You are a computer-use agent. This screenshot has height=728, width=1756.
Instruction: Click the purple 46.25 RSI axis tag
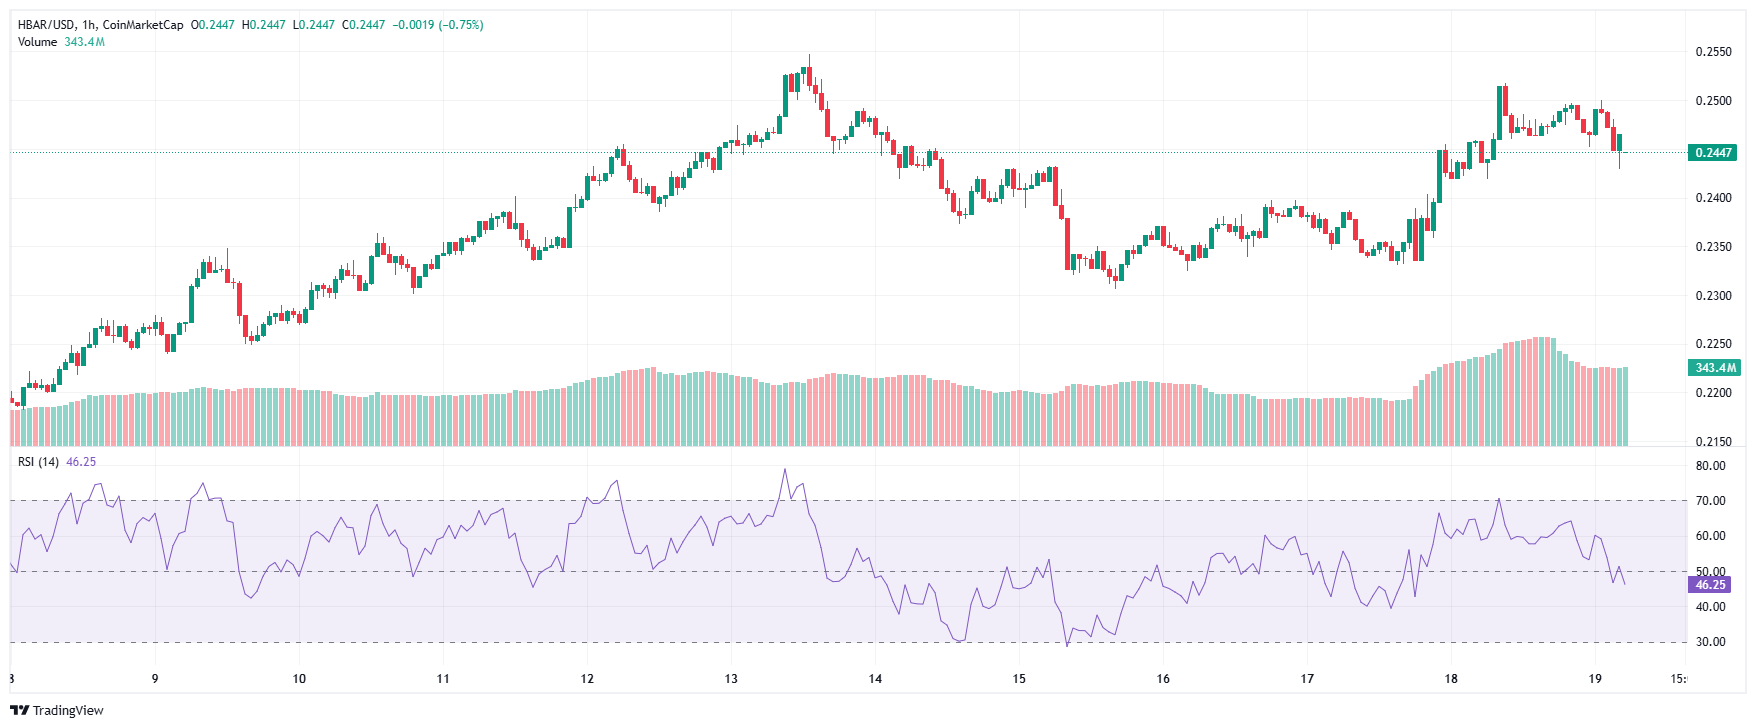pos(1710,585)
